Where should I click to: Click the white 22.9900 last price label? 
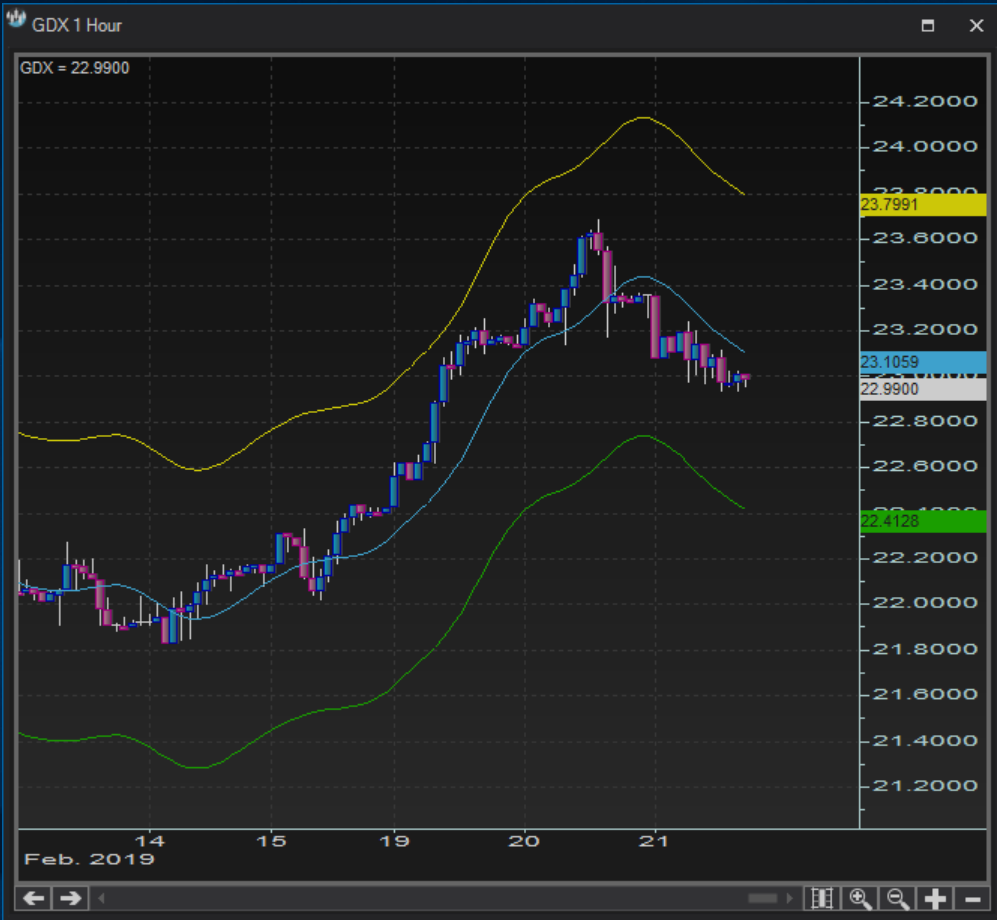click(x=923, y=389)
